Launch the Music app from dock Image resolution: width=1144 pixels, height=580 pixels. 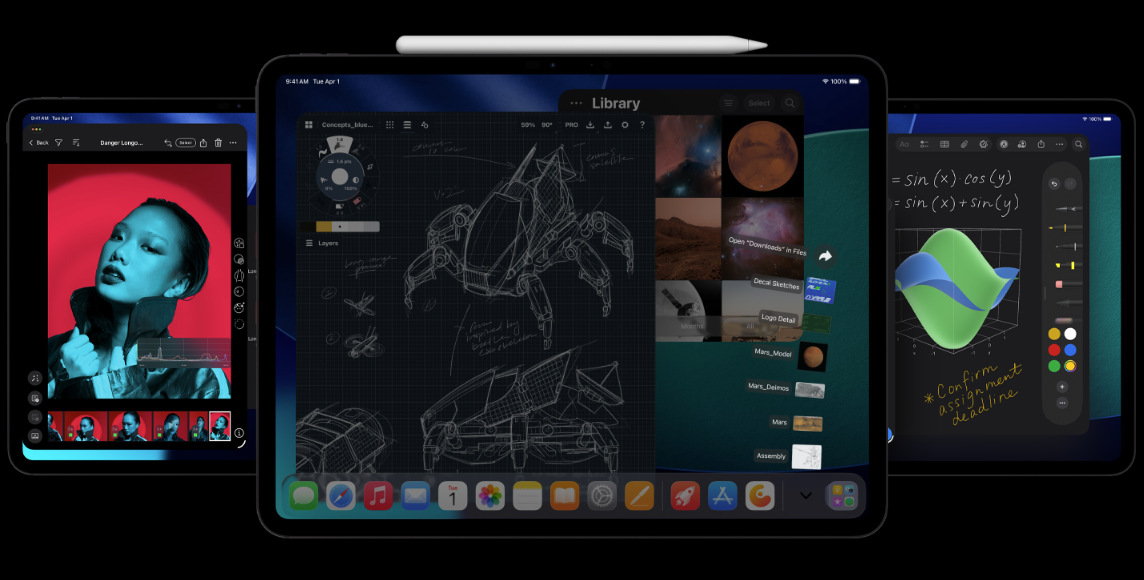(x=378, y=495)
